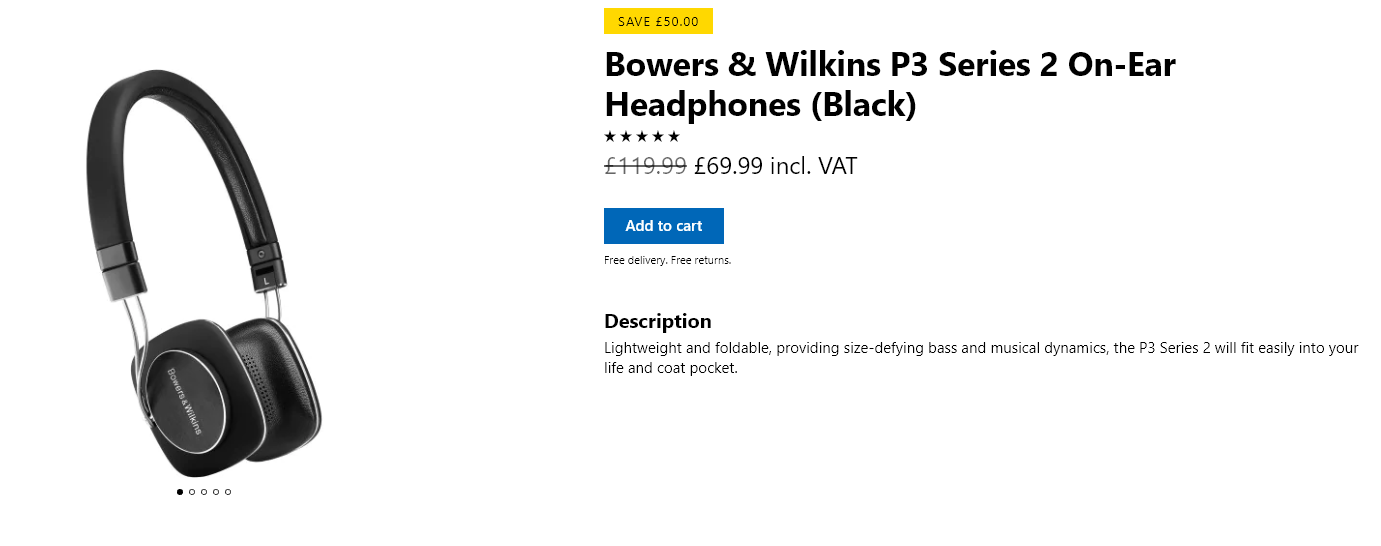Image resolution: width=1381 pixels, height=546 pixels.
Task: Select the fourth image carousel dot
Action: [x=216, y=492]
